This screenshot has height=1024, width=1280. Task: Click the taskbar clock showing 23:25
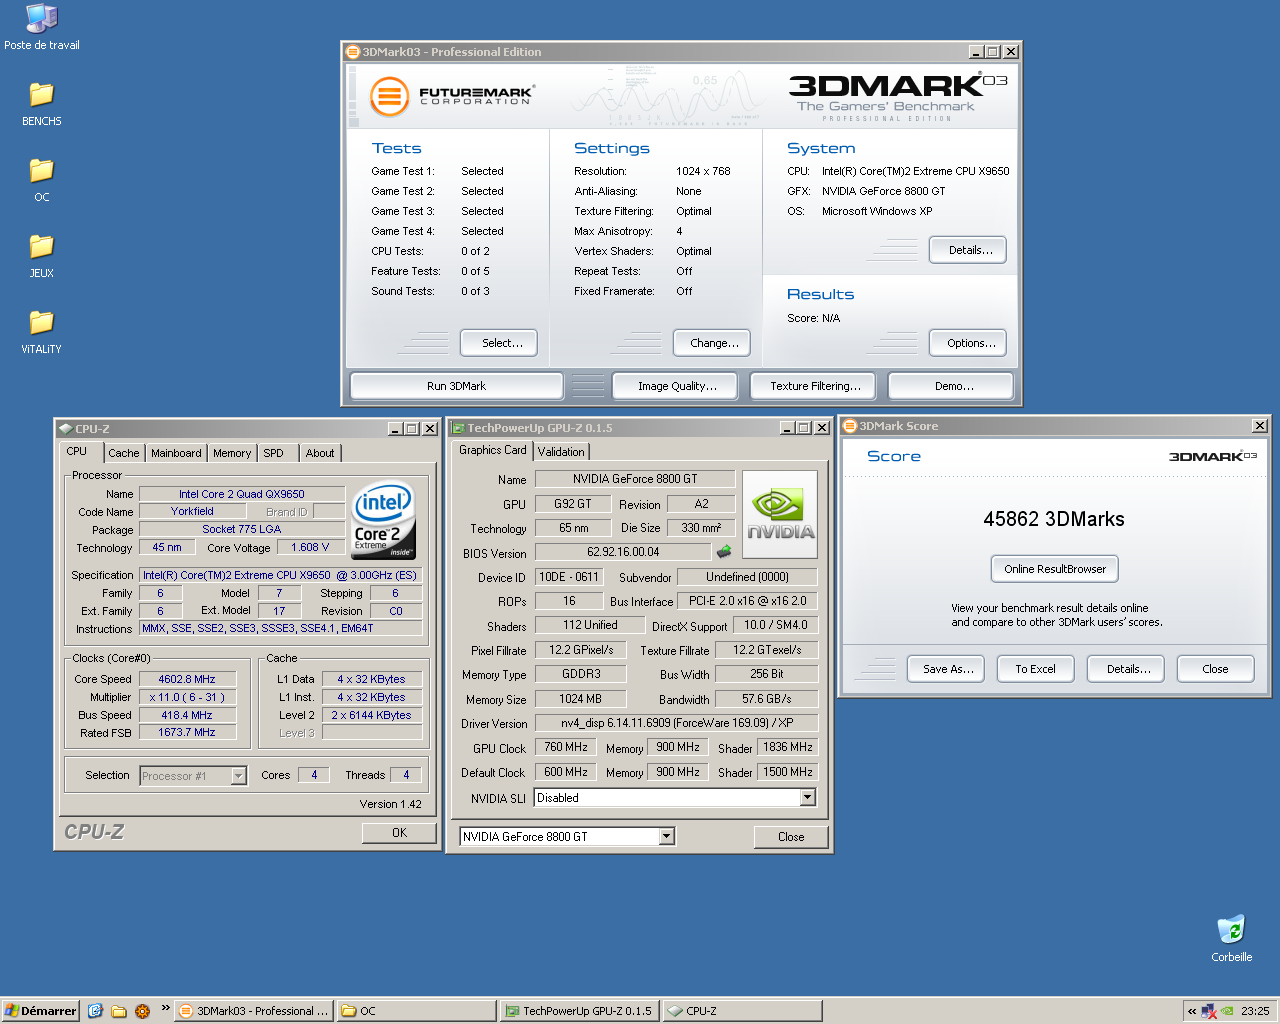coord(1255,1011)
